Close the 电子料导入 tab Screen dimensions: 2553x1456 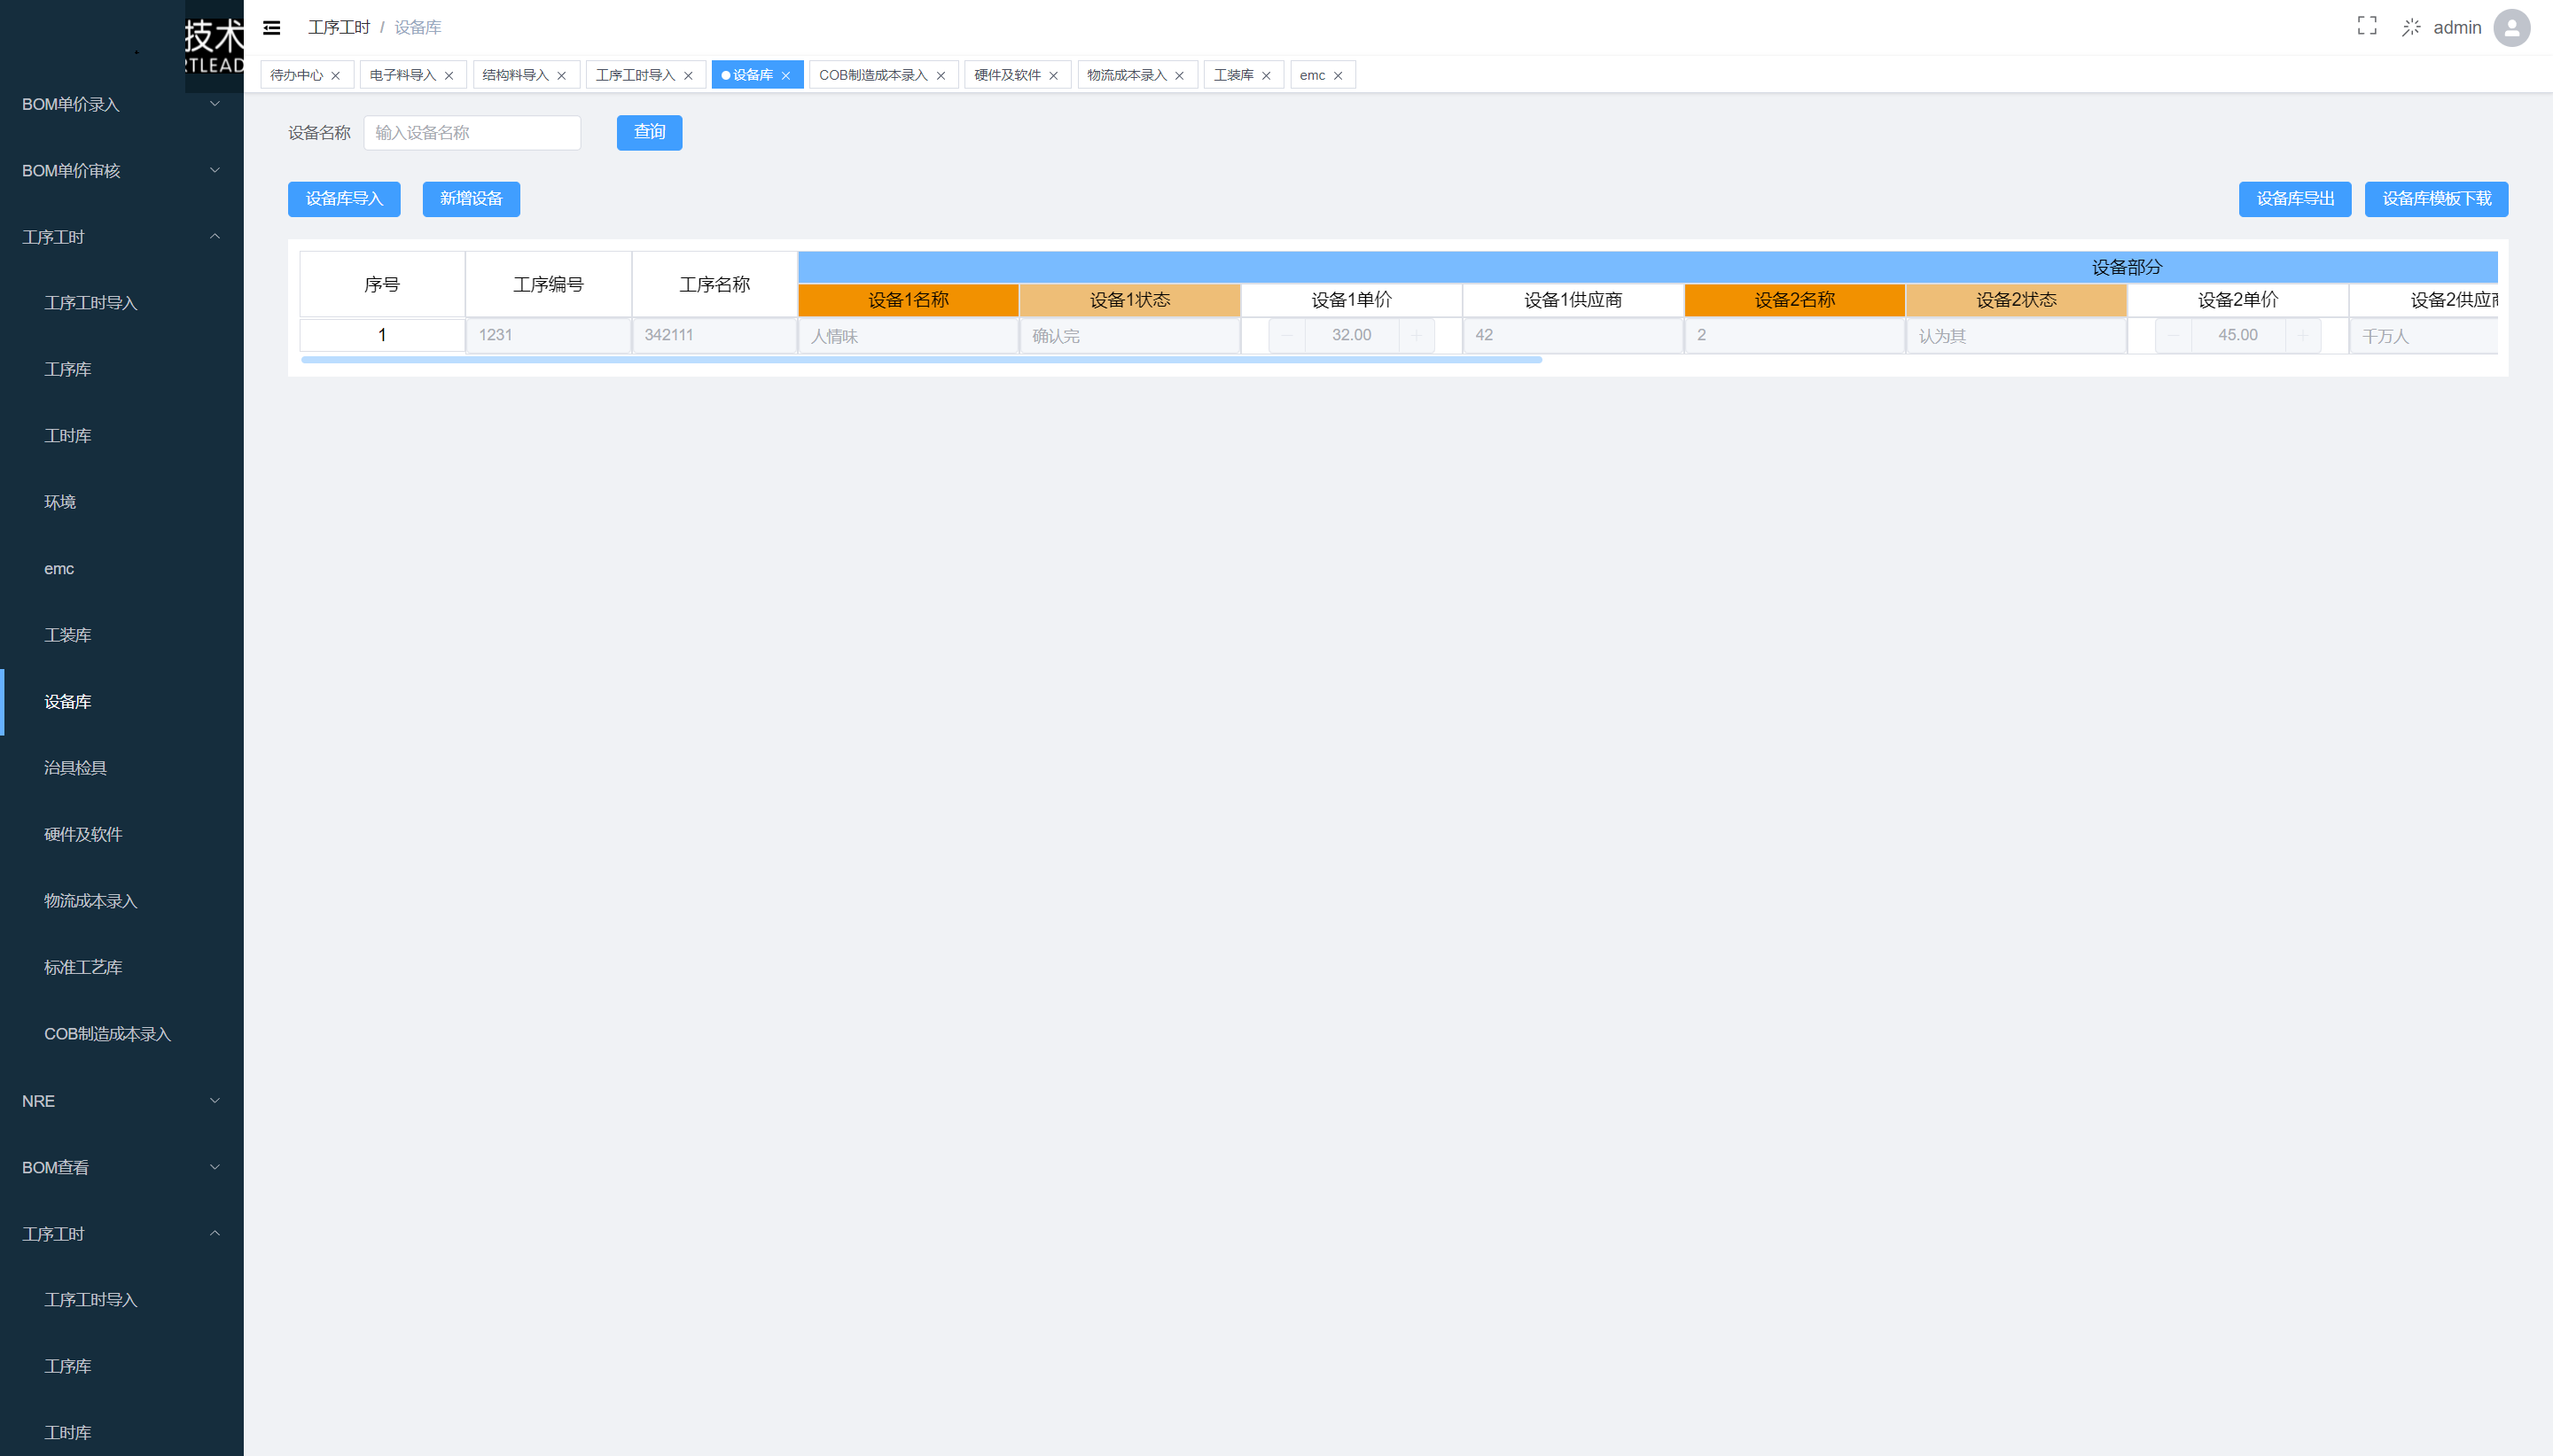449,76
